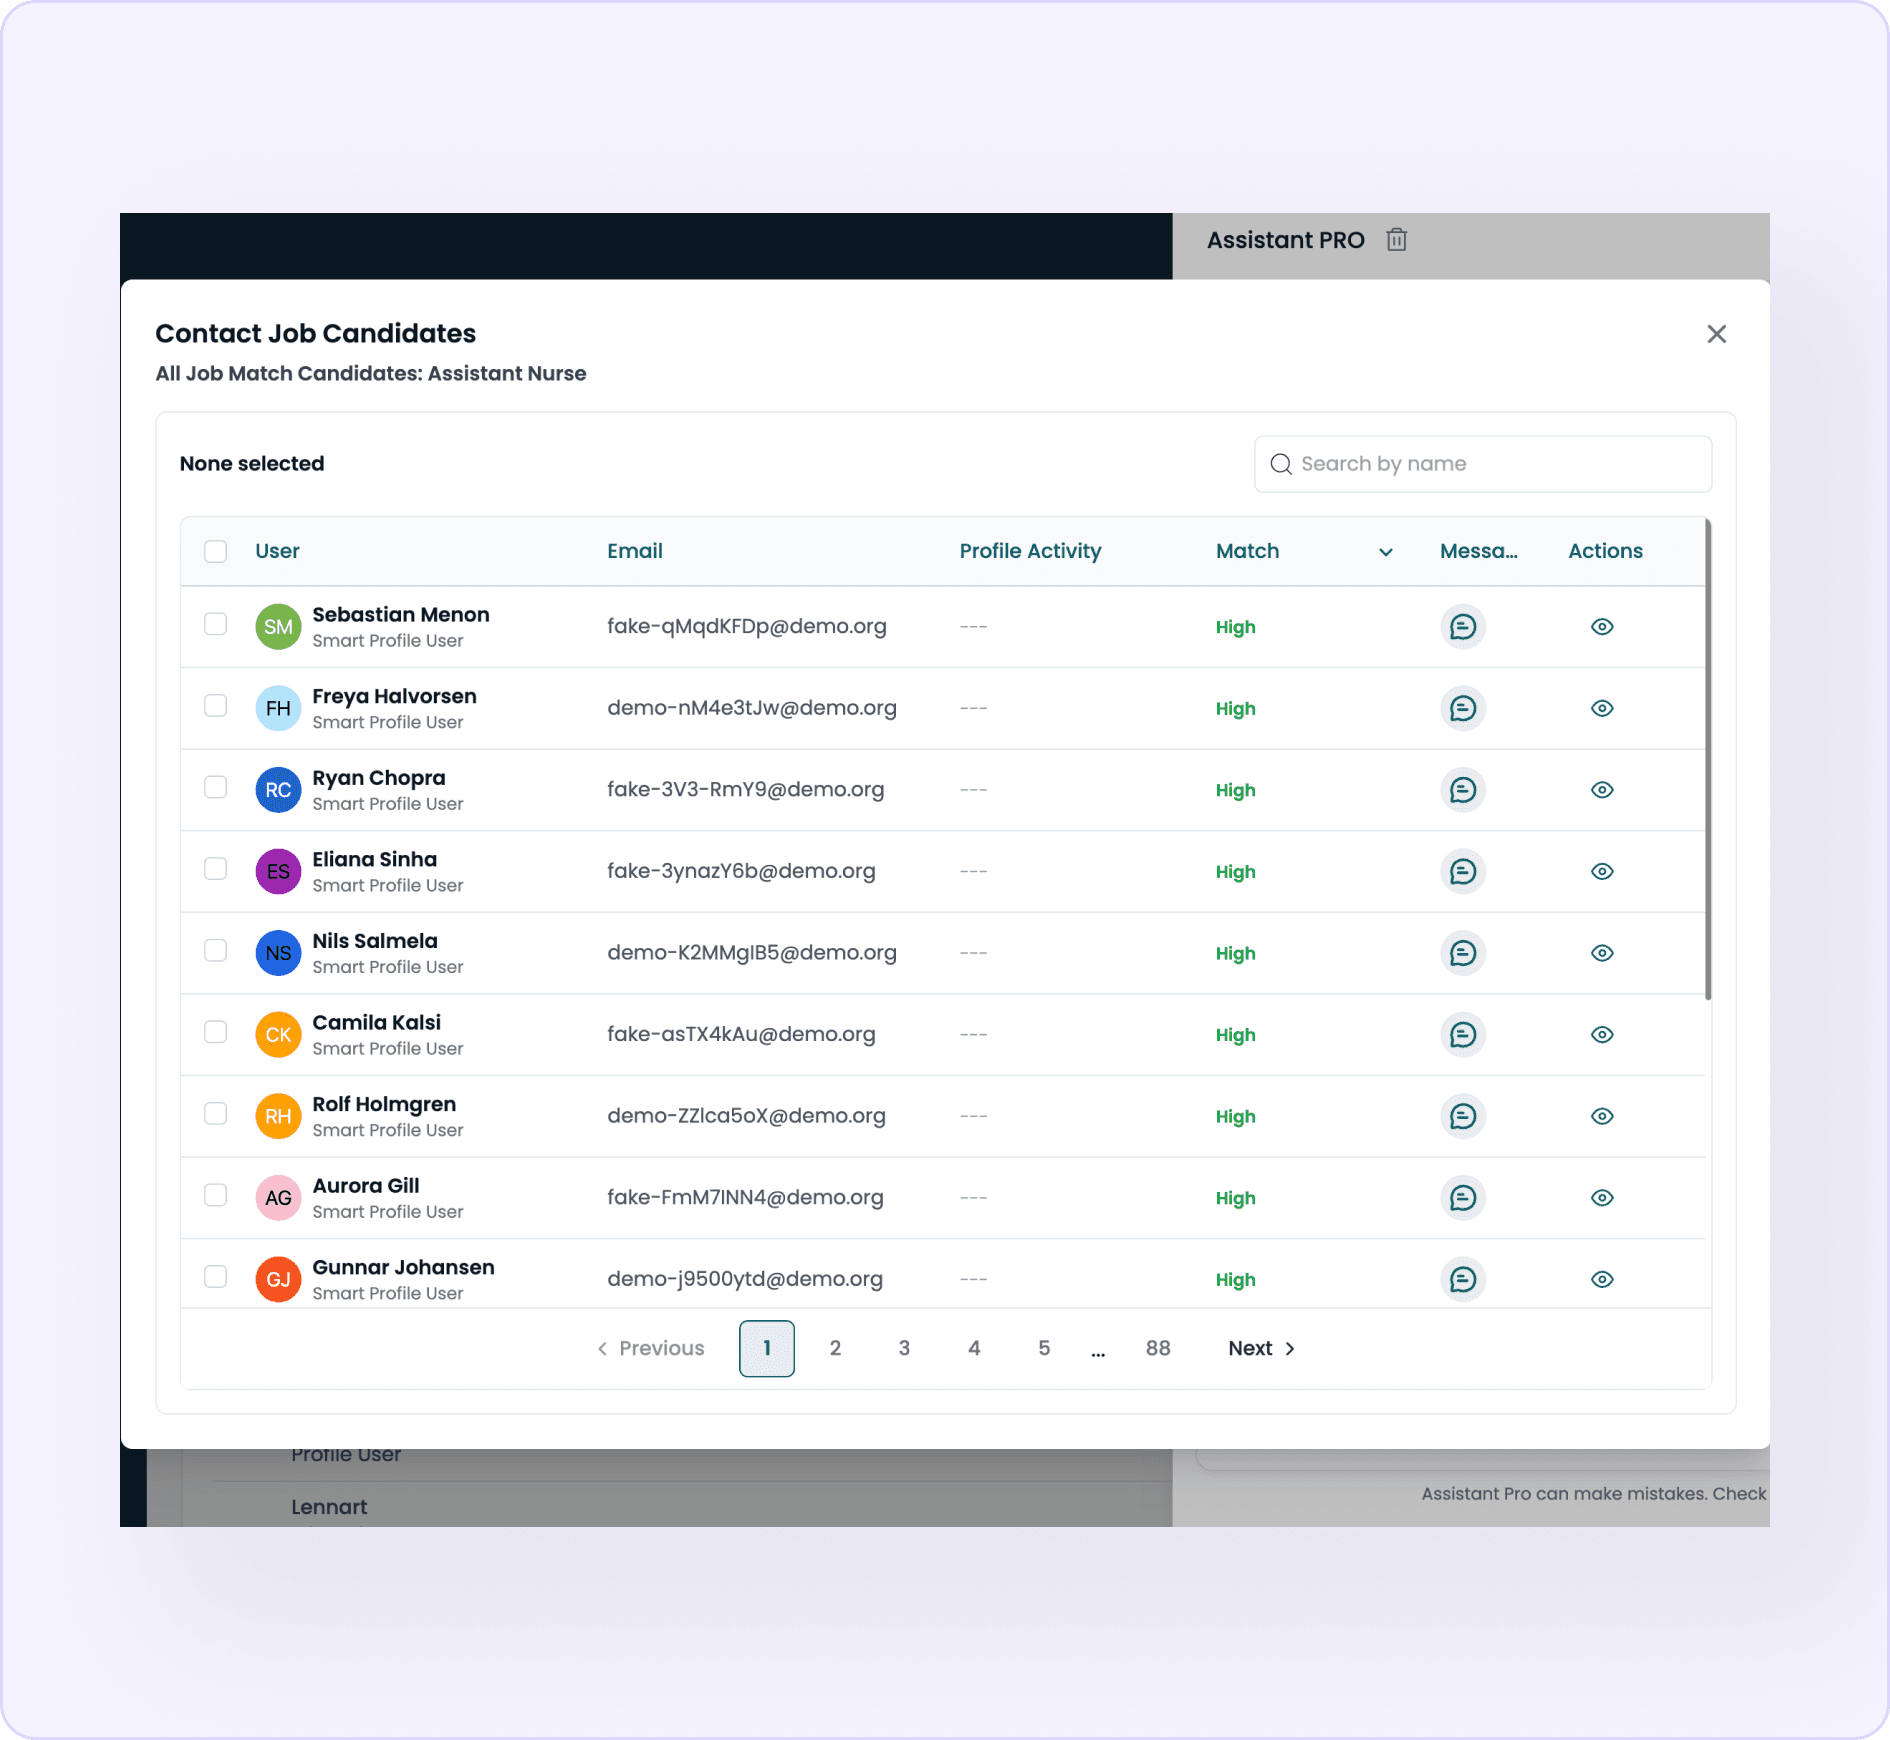This screenshot has width=1890, height=1740.
Task: View Rolf Holmgren's profile eye icon
Action: click(1602, 1116)
